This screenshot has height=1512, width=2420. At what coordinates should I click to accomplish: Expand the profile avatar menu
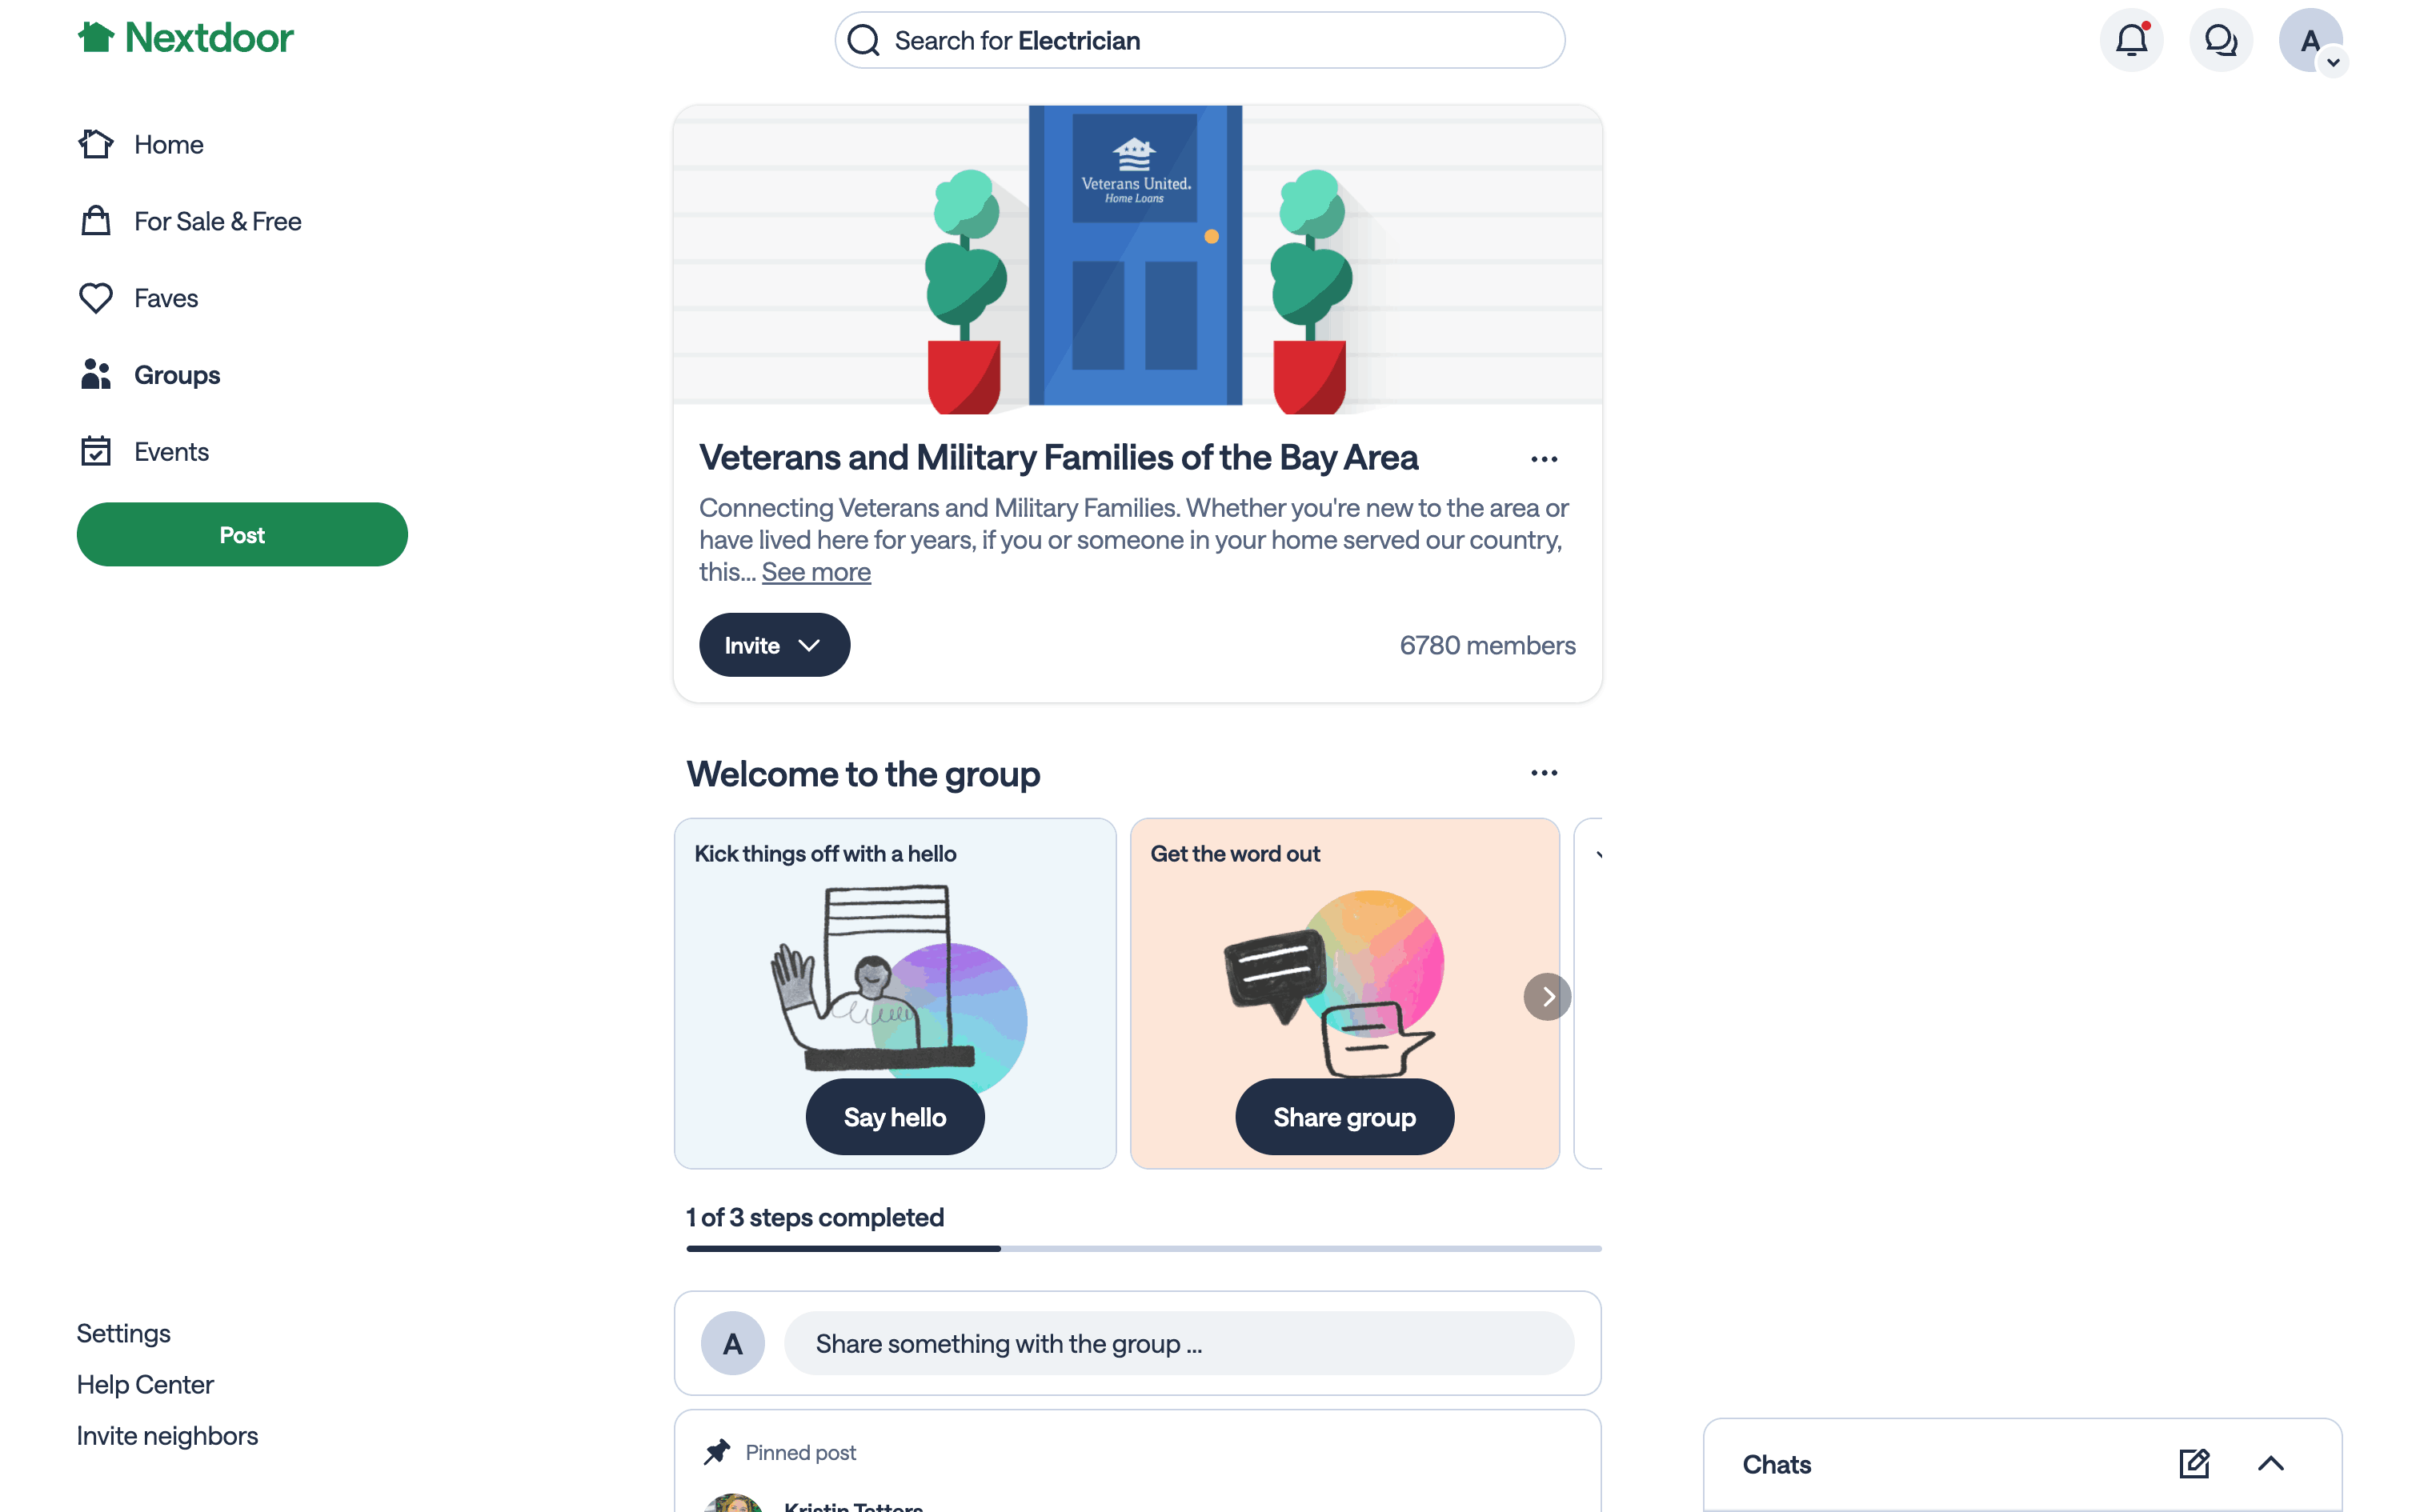2311,41
